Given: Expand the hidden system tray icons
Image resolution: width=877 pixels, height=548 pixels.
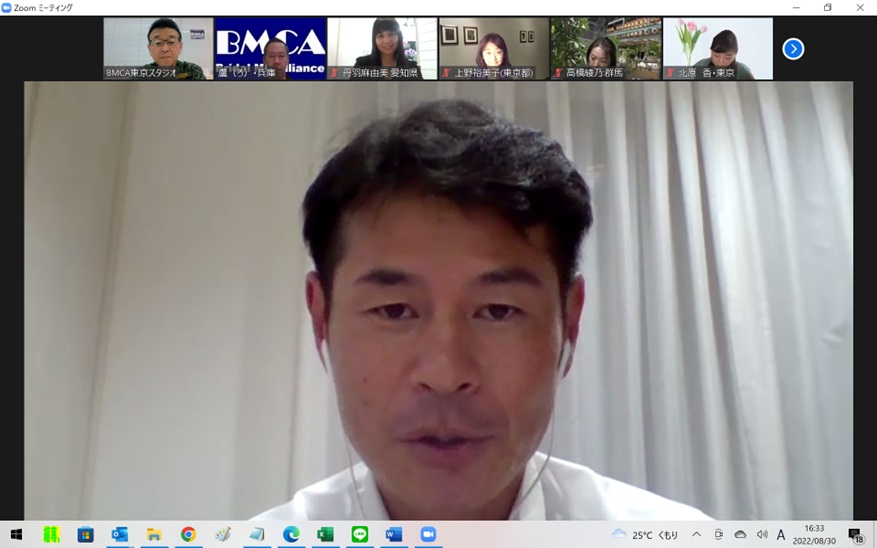Looking at the screenshot, I should coord(696,535).
